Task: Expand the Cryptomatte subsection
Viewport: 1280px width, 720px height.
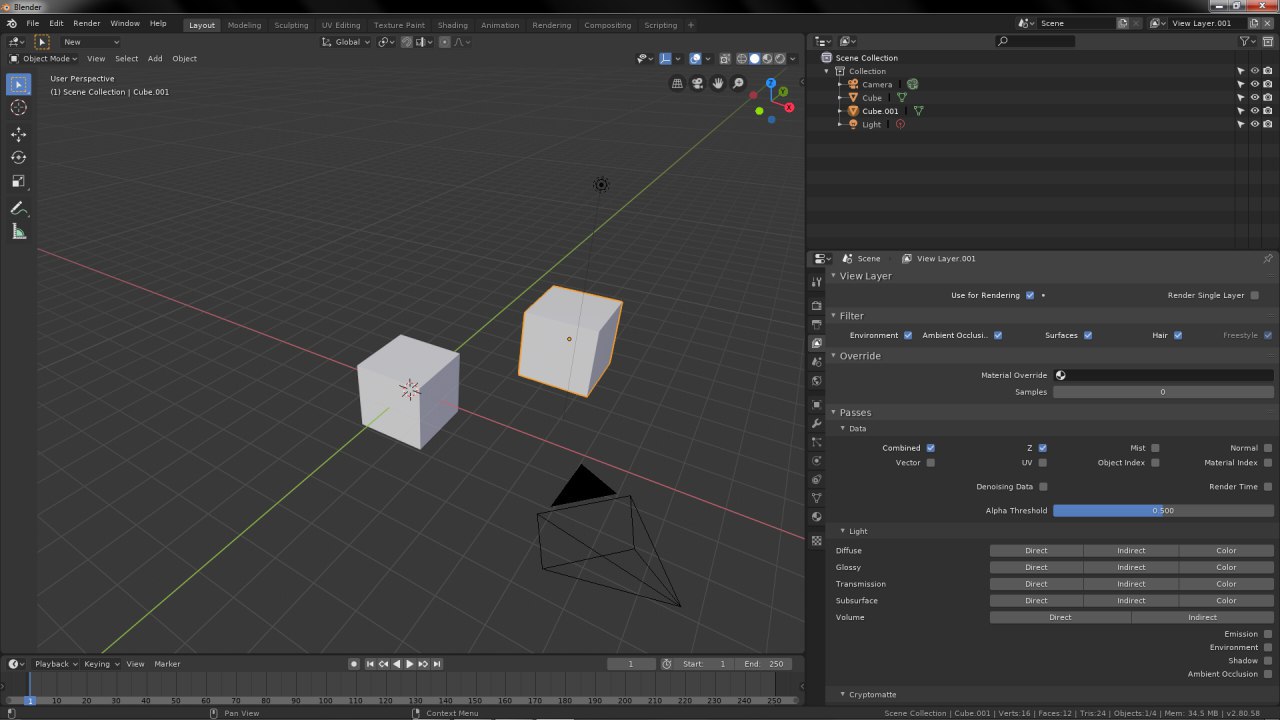Action: 867,694
